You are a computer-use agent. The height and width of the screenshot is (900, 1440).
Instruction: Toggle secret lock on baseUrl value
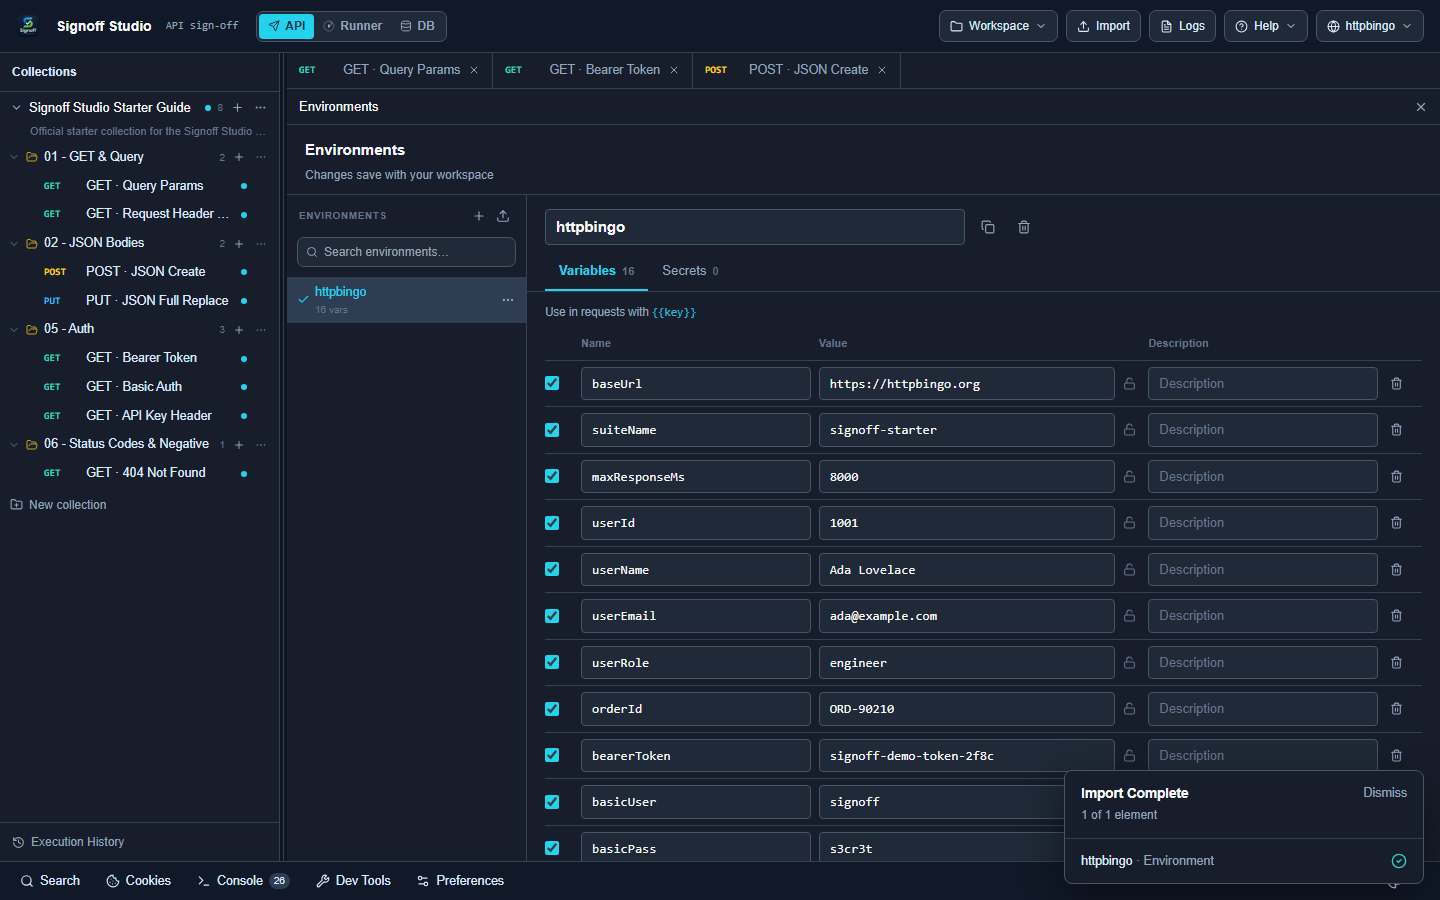coord(1130,384)
